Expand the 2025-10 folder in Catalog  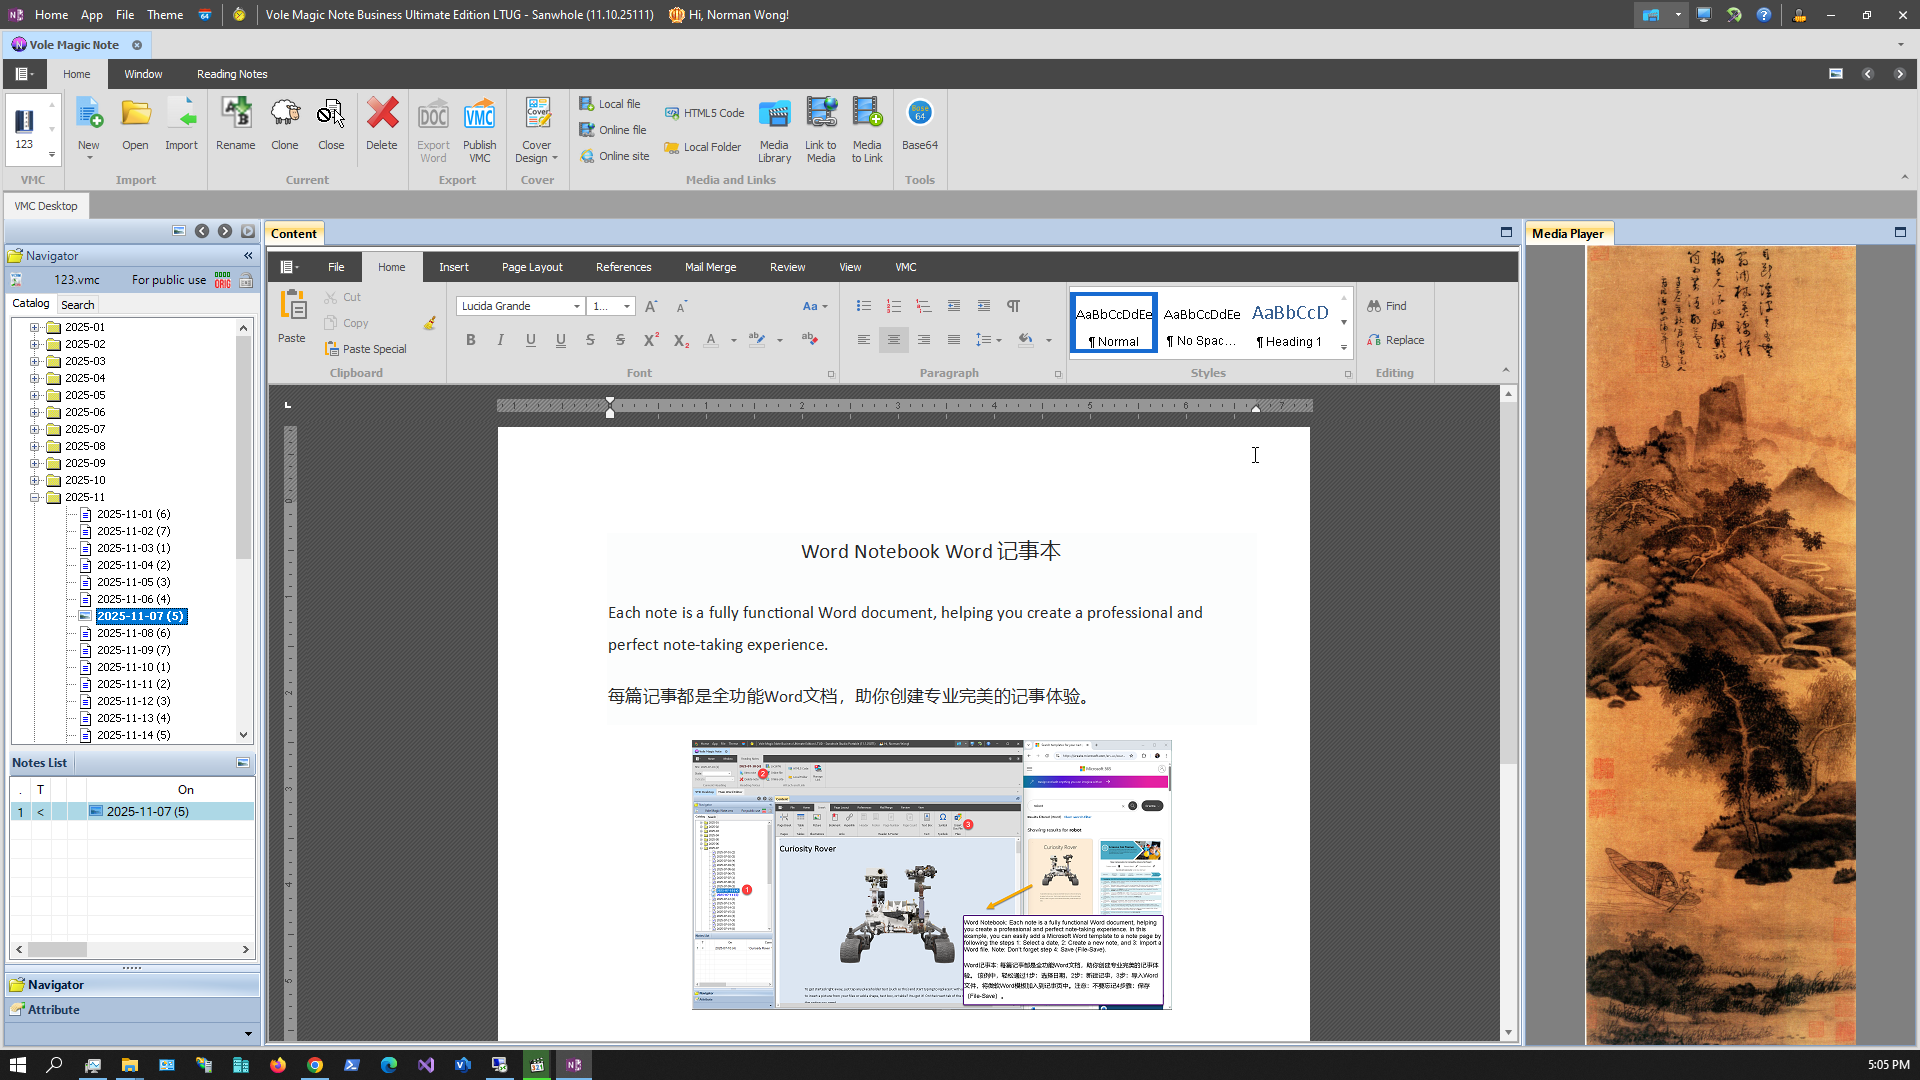coord(35,480)
